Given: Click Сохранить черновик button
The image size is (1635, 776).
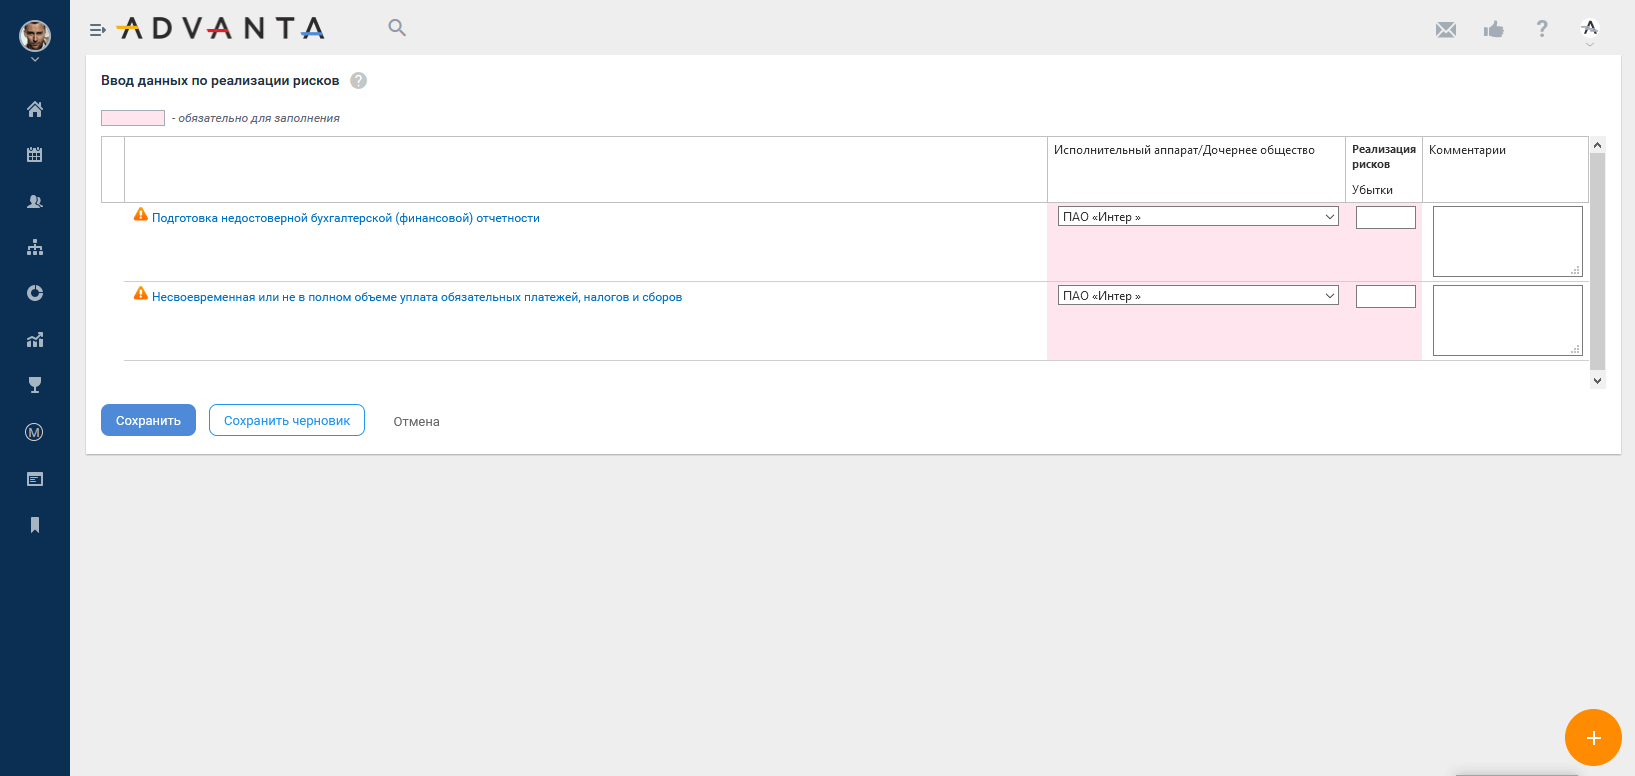Looking at the screenshot, I should point(287,421).
